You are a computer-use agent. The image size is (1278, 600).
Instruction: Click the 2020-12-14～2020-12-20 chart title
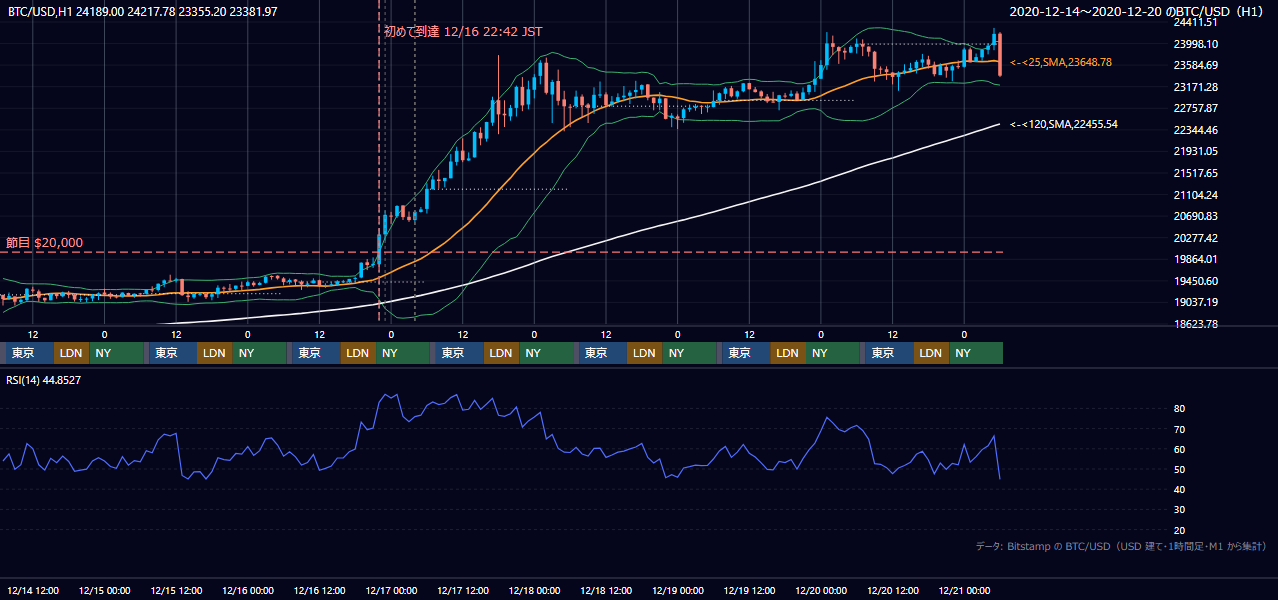pyautogui.click(x=1138, y=12)
